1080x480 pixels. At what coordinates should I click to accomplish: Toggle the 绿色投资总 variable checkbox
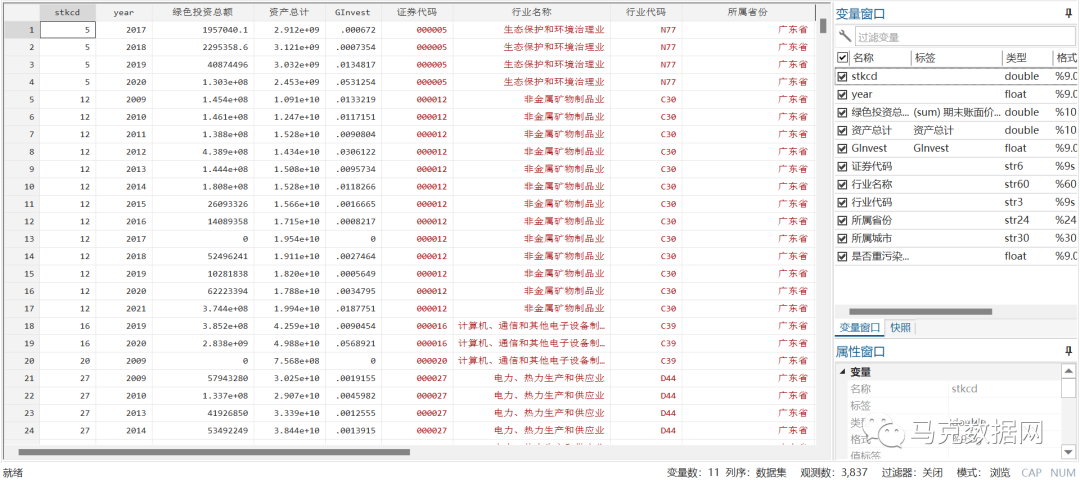pos(842,112)
